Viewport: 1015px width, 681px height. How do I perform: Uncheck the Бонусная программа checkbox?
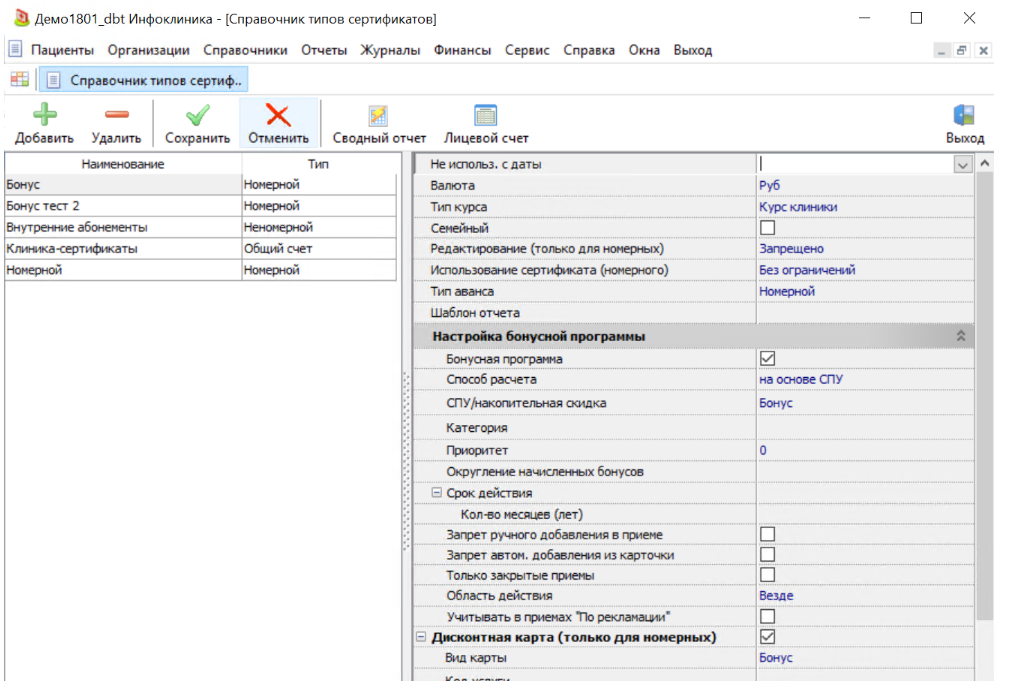click(x=768, y=358)
